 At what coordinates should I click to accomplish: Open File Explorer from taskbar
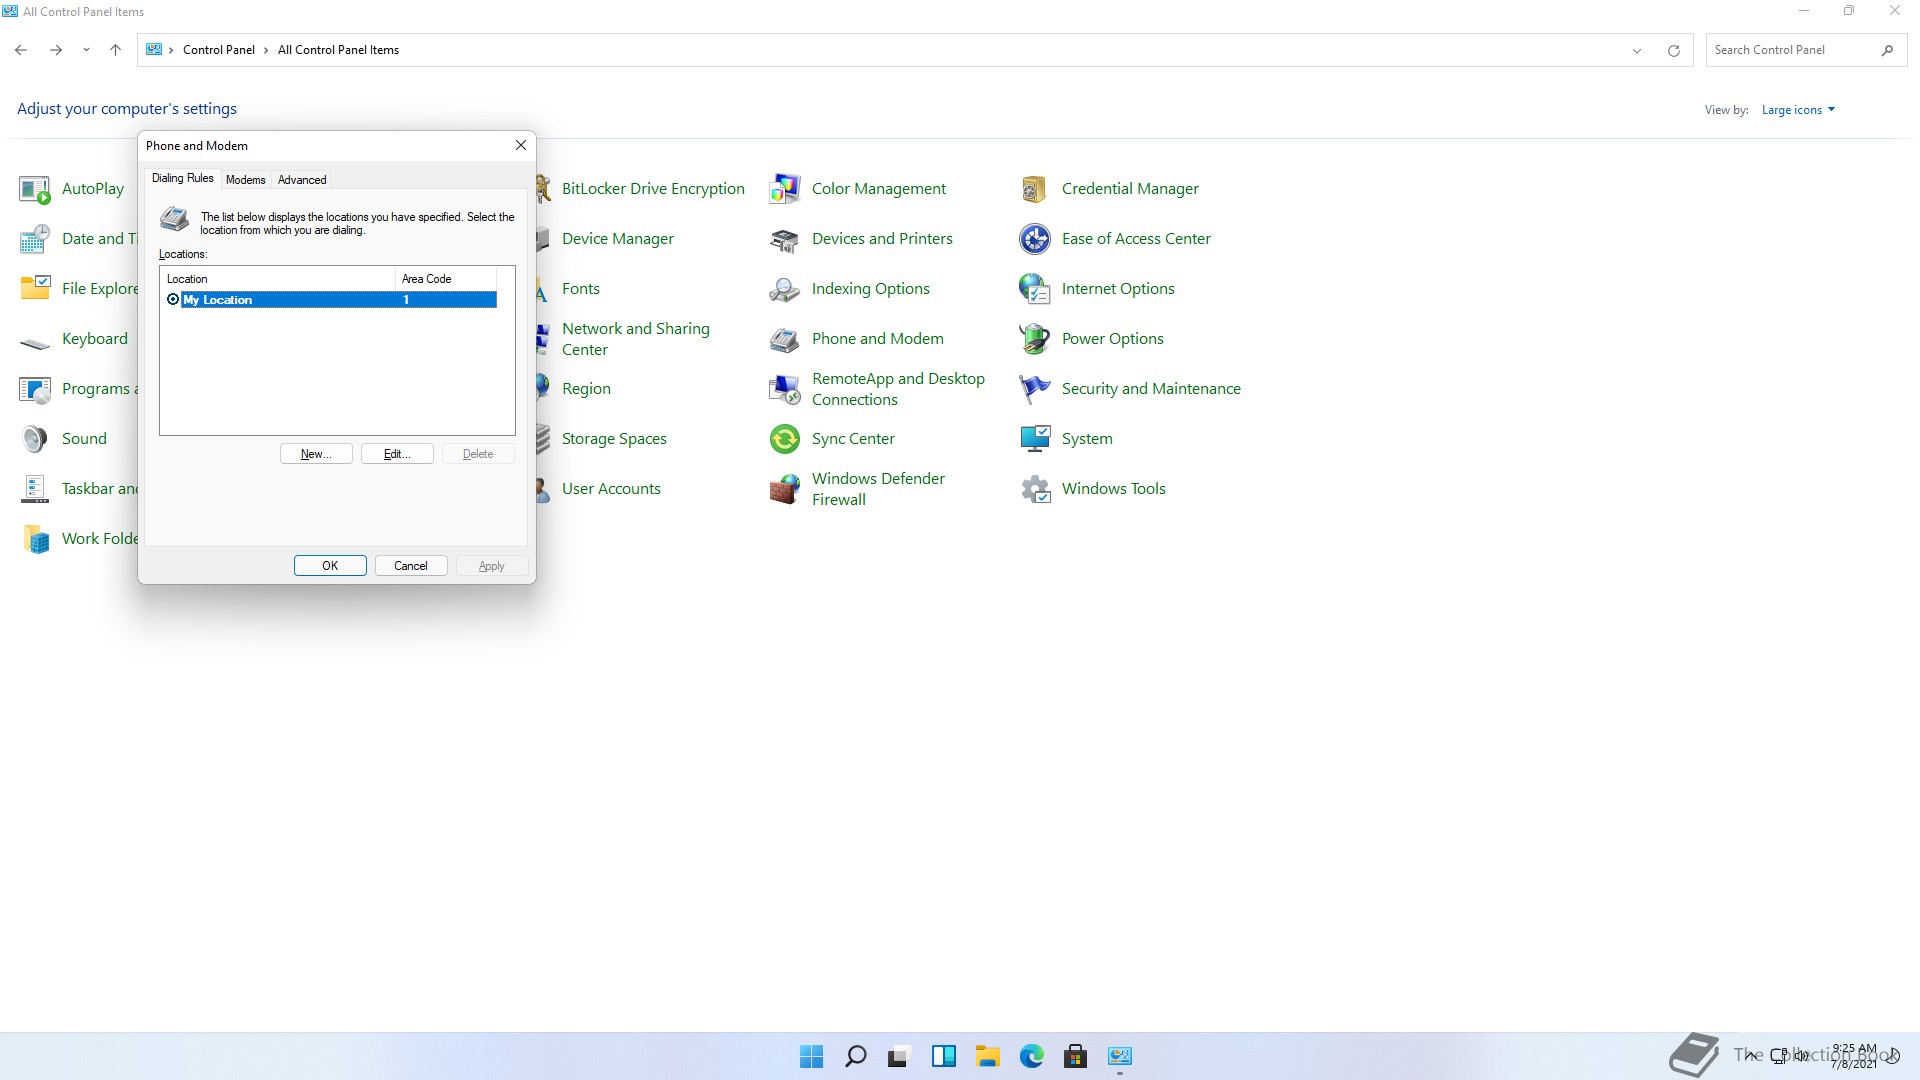(x=987, y=1056)
